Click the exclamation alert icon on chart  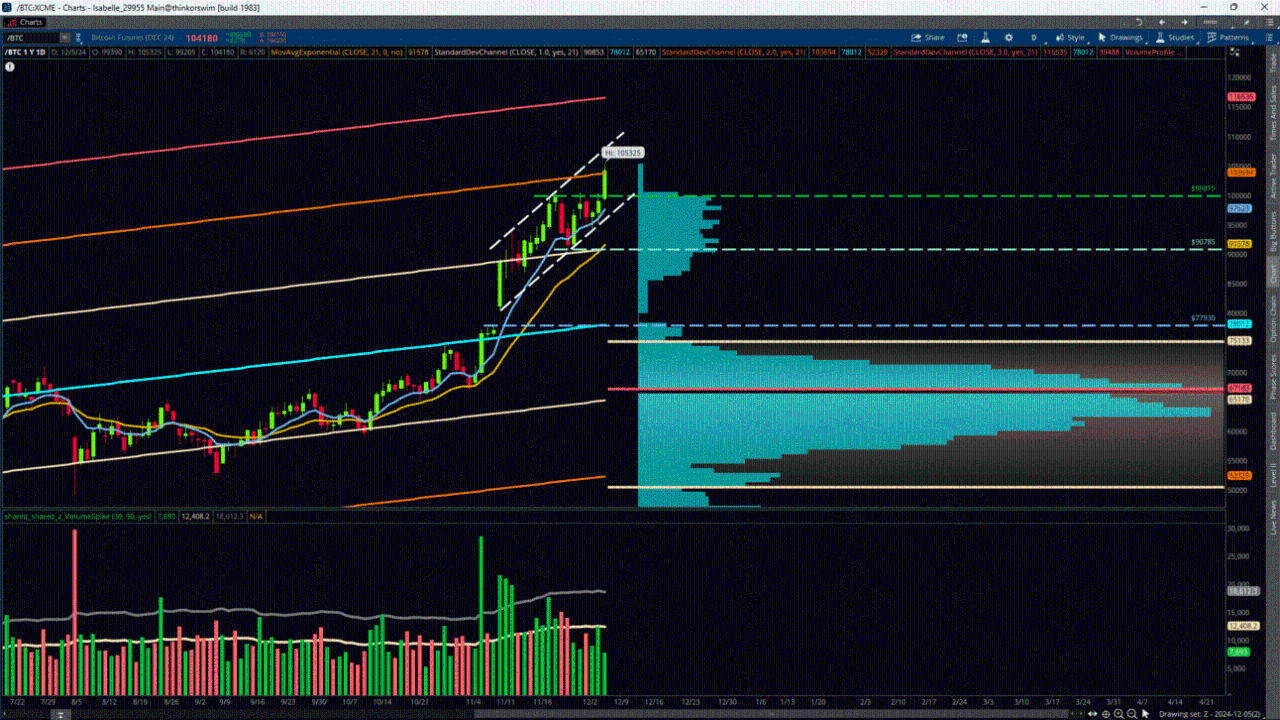click(x=10, y=67)
